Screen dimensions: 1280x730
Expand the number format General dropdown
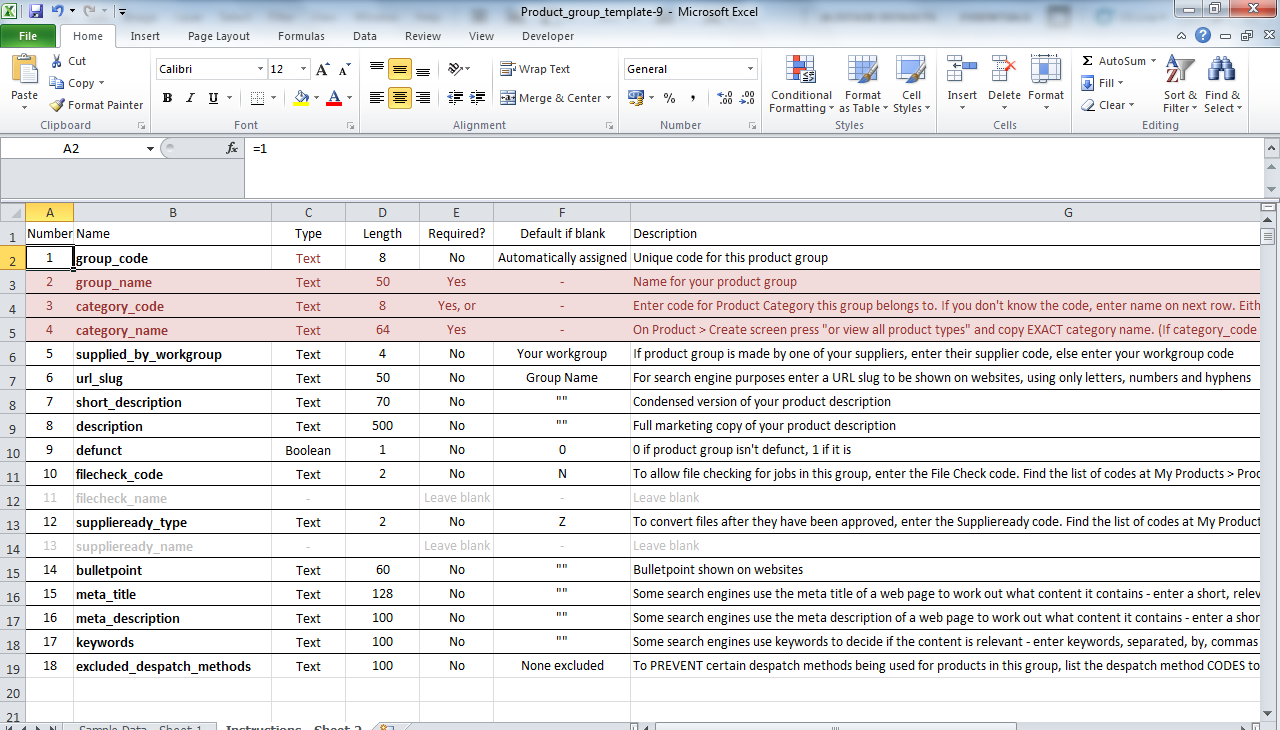[750, 69]
